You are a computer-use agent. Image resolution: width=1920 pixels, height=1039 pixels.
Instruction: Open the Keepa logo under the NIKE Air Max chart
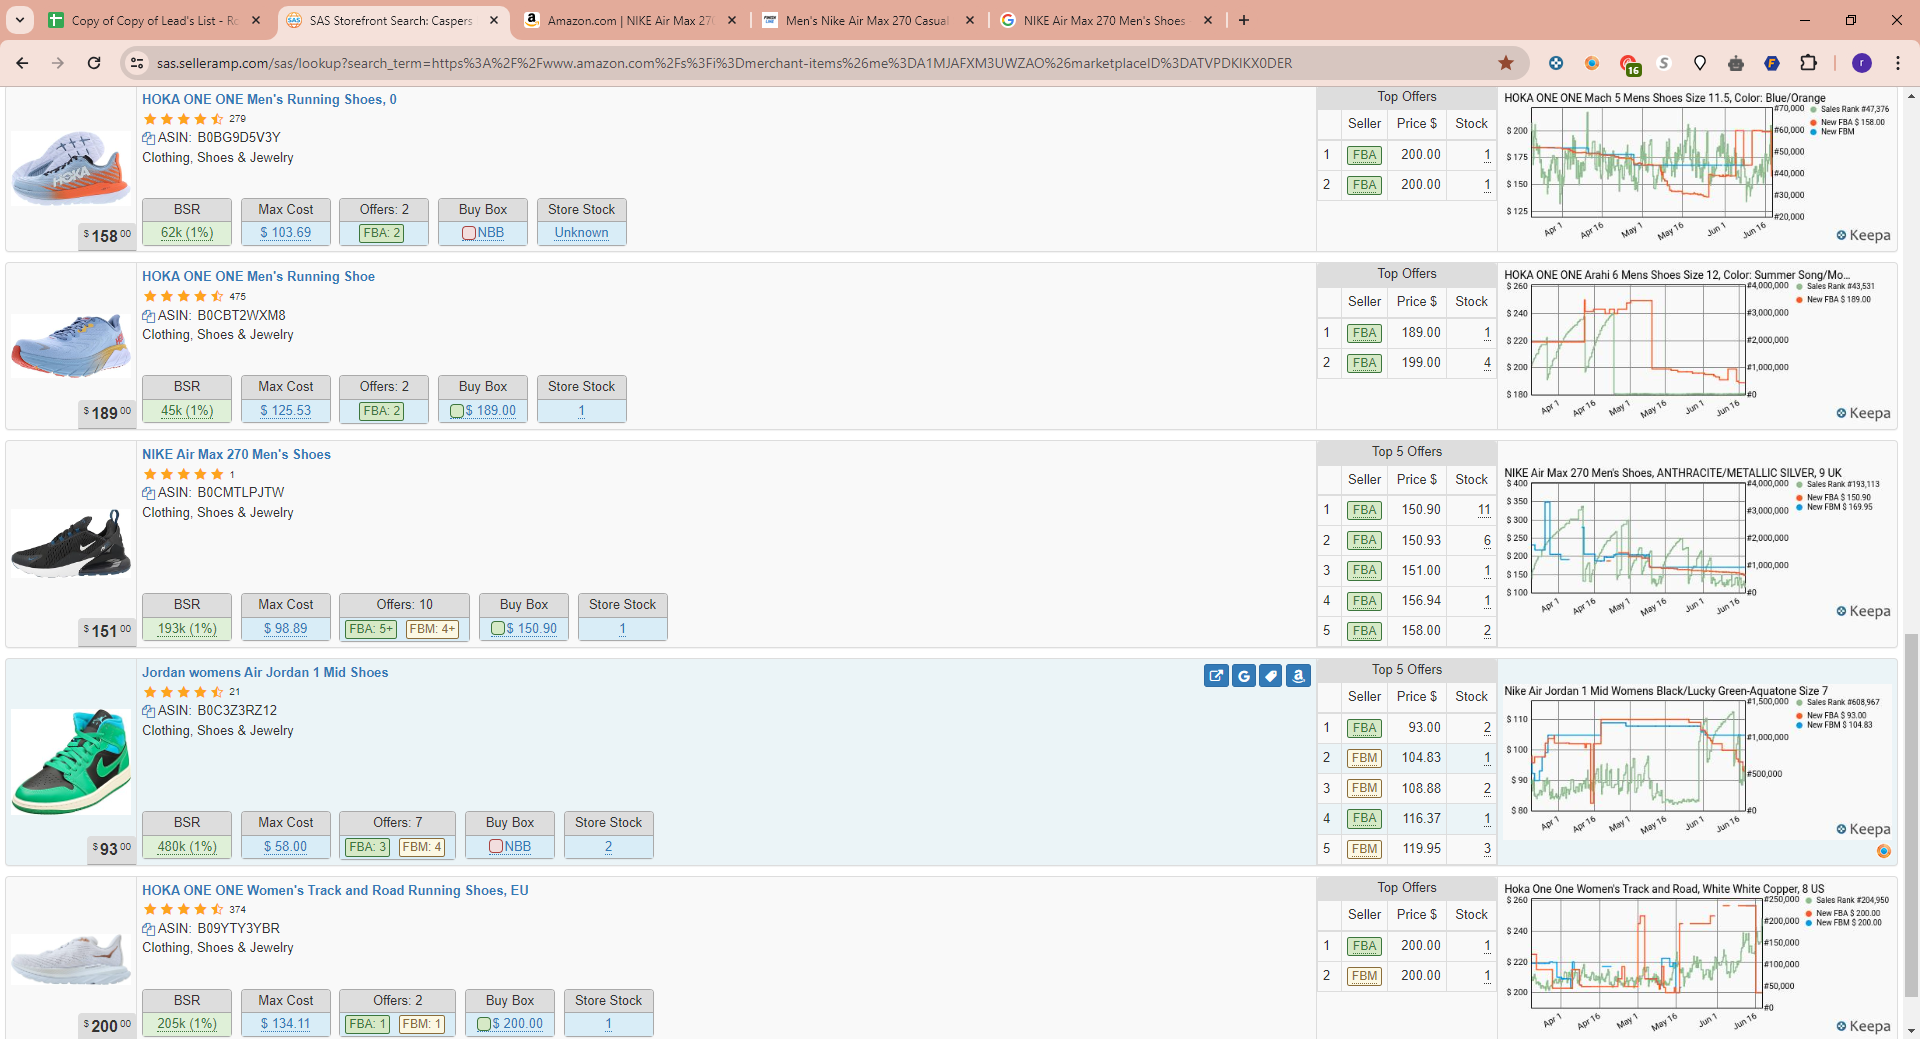pos(1863,611)
